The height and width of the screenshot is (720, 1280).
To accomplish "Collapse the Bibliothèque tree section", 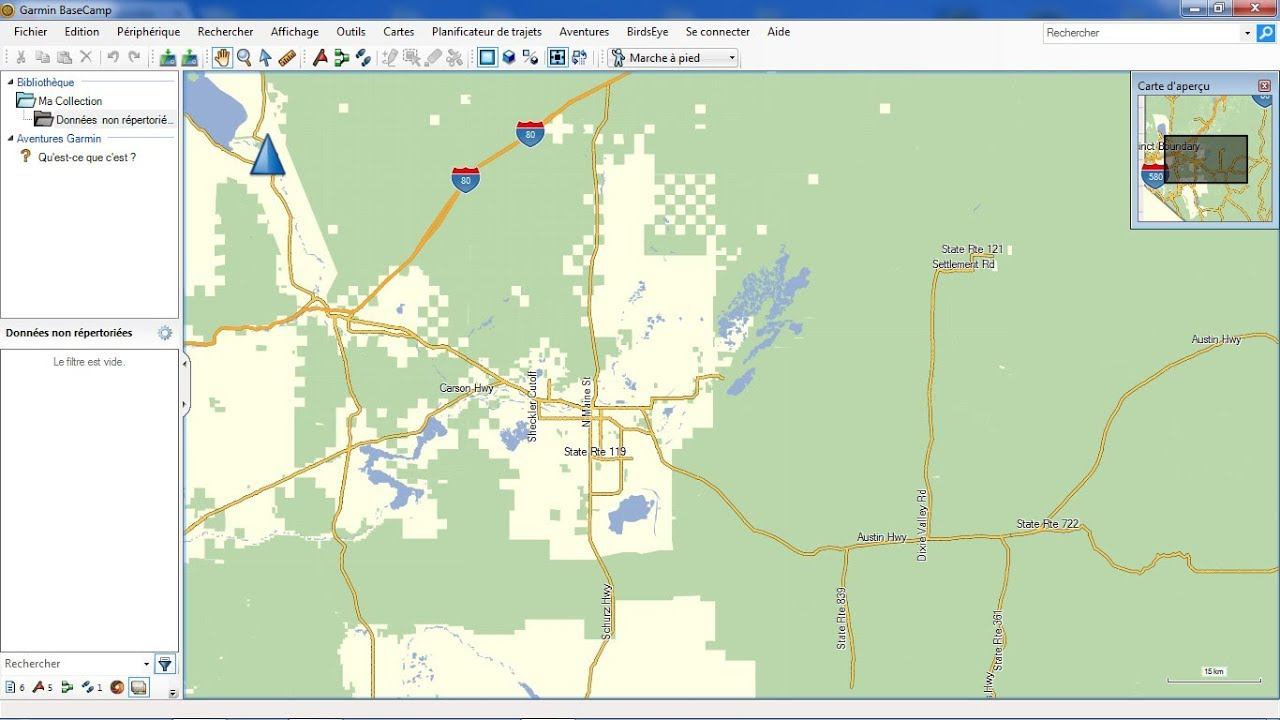I will (10, 82).
